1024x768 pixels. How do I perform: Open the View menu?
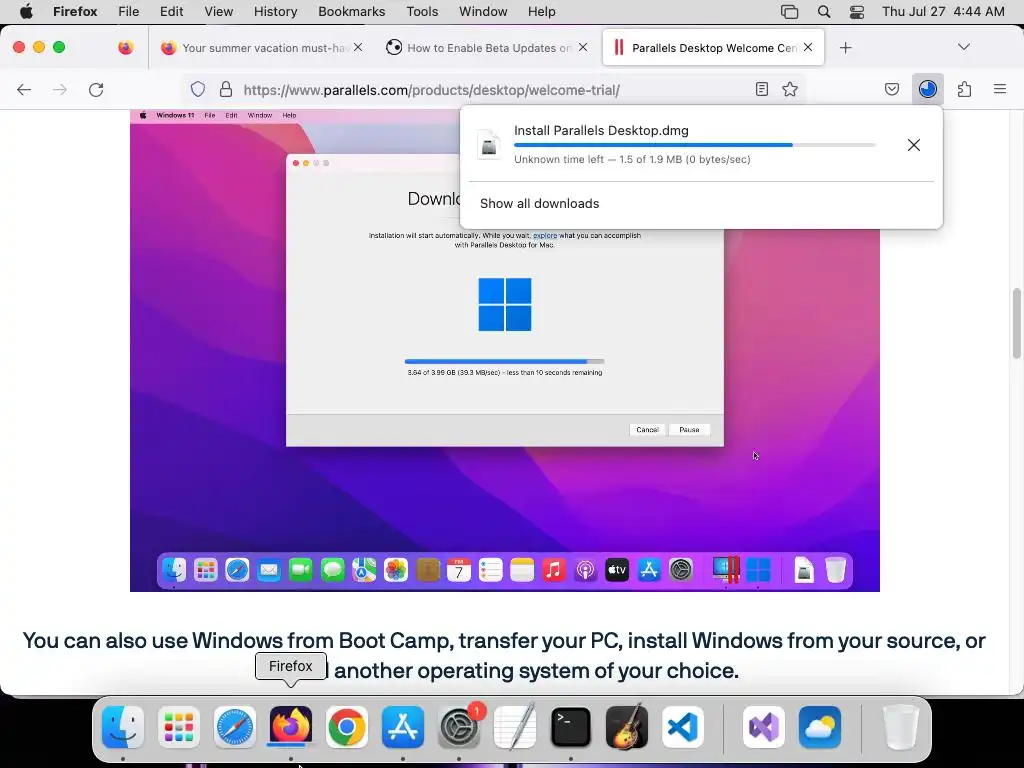[x=218, y=12]
